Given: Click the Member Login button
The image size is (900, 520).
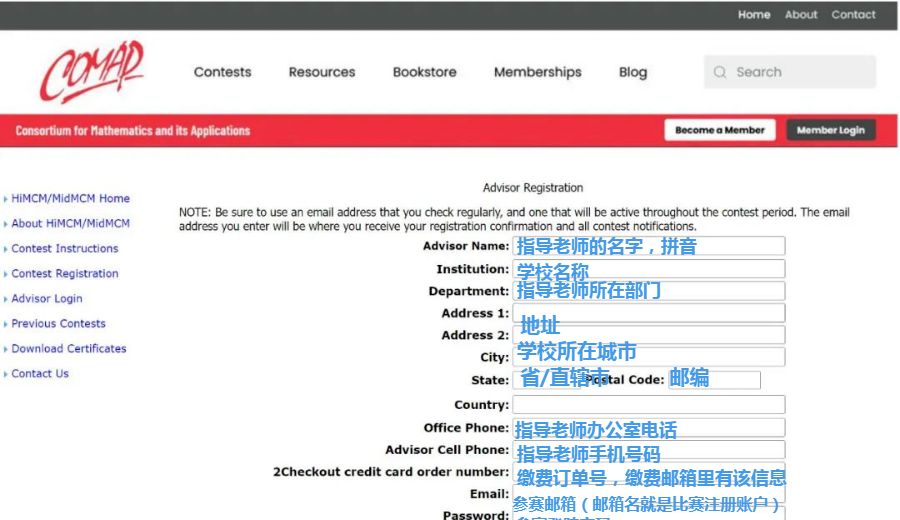Looking at the screenshot, I should [x=831, y=130].
